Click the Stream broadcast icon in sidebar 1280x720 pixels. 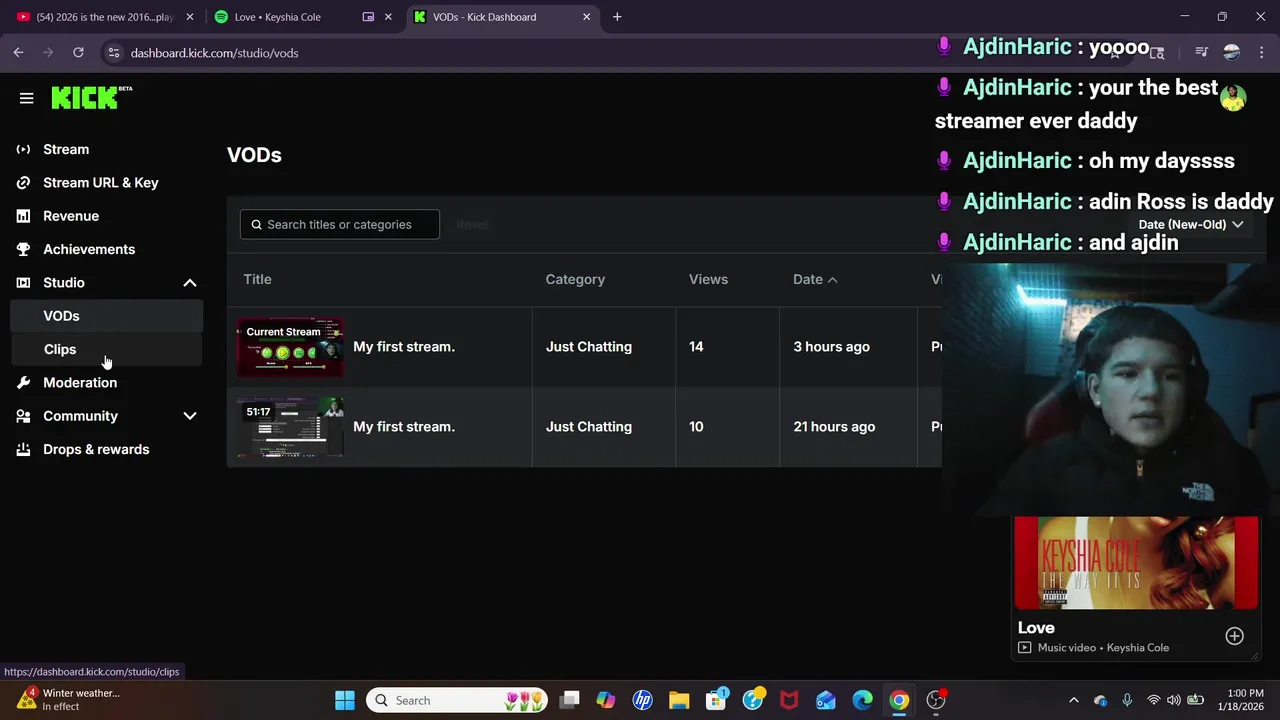coord(23,149)
